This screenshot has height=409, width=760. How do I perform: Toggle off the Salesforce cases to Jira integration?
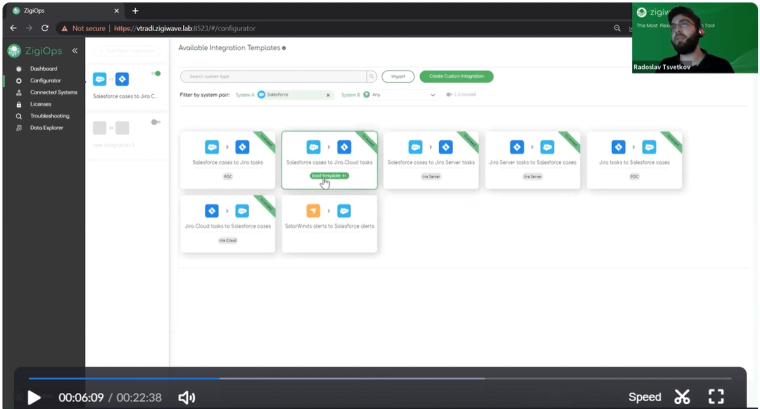tap(156, 74)
